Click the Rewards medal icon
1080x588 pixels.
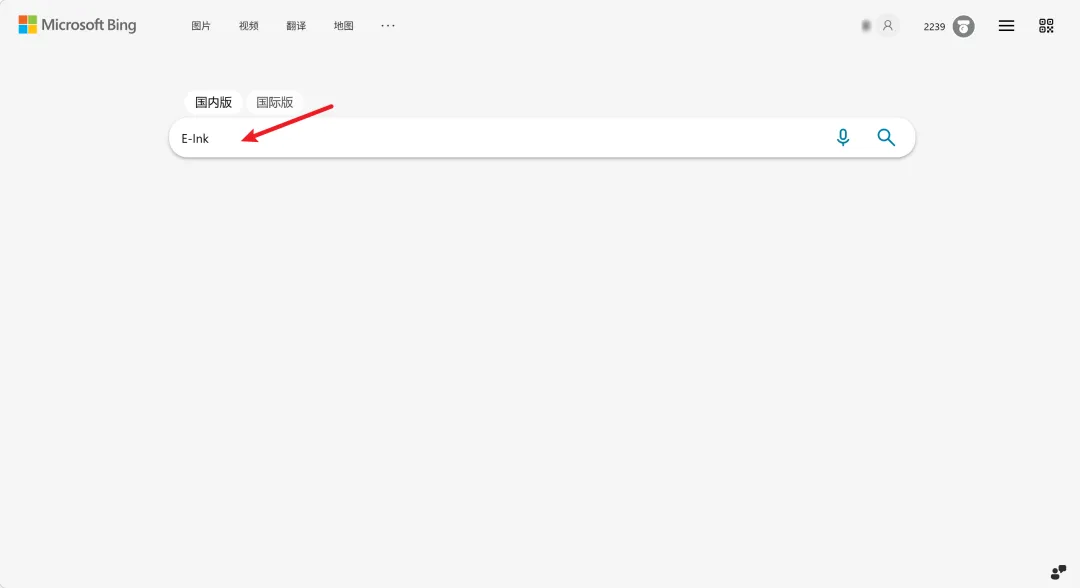[963, 27]
